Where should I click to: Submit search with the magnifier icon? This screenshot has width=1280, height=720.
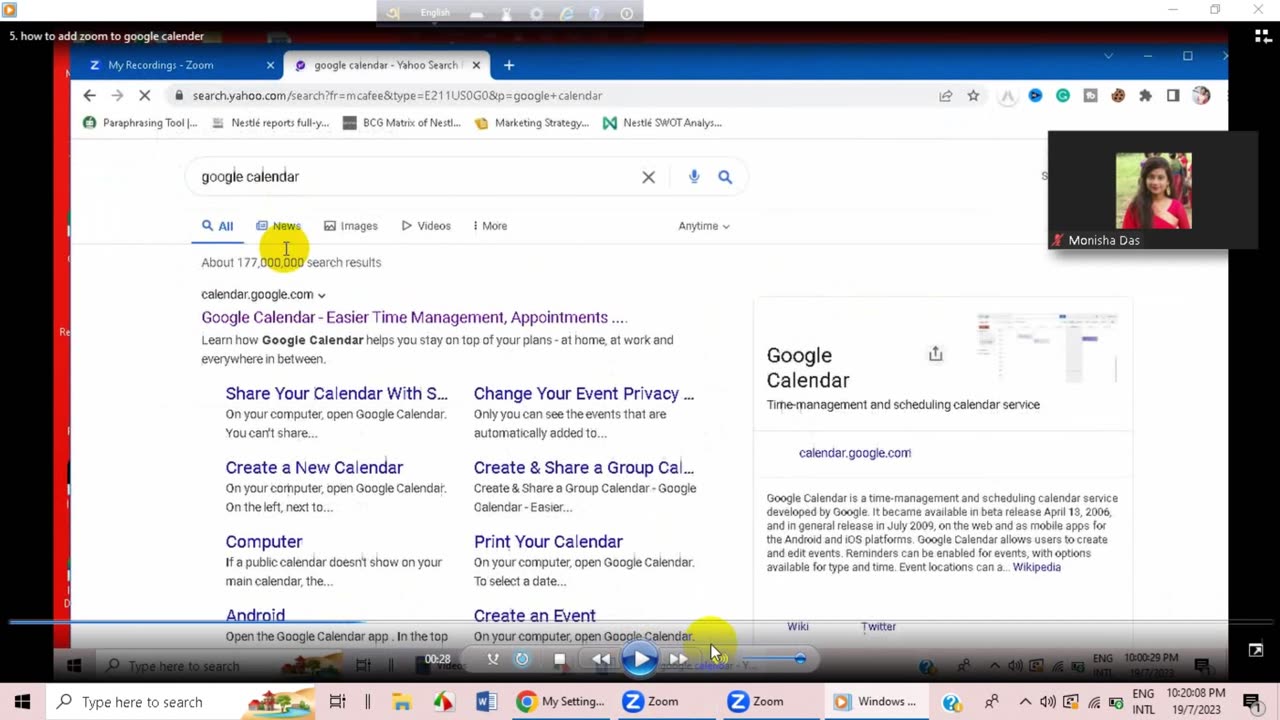pos(725,177)
